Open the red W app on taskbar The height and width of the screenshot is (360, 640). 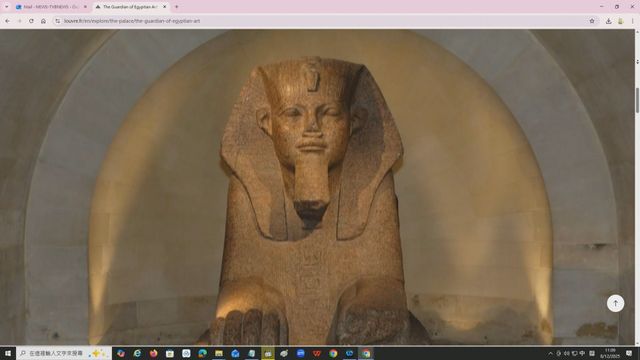coord(317,353)
